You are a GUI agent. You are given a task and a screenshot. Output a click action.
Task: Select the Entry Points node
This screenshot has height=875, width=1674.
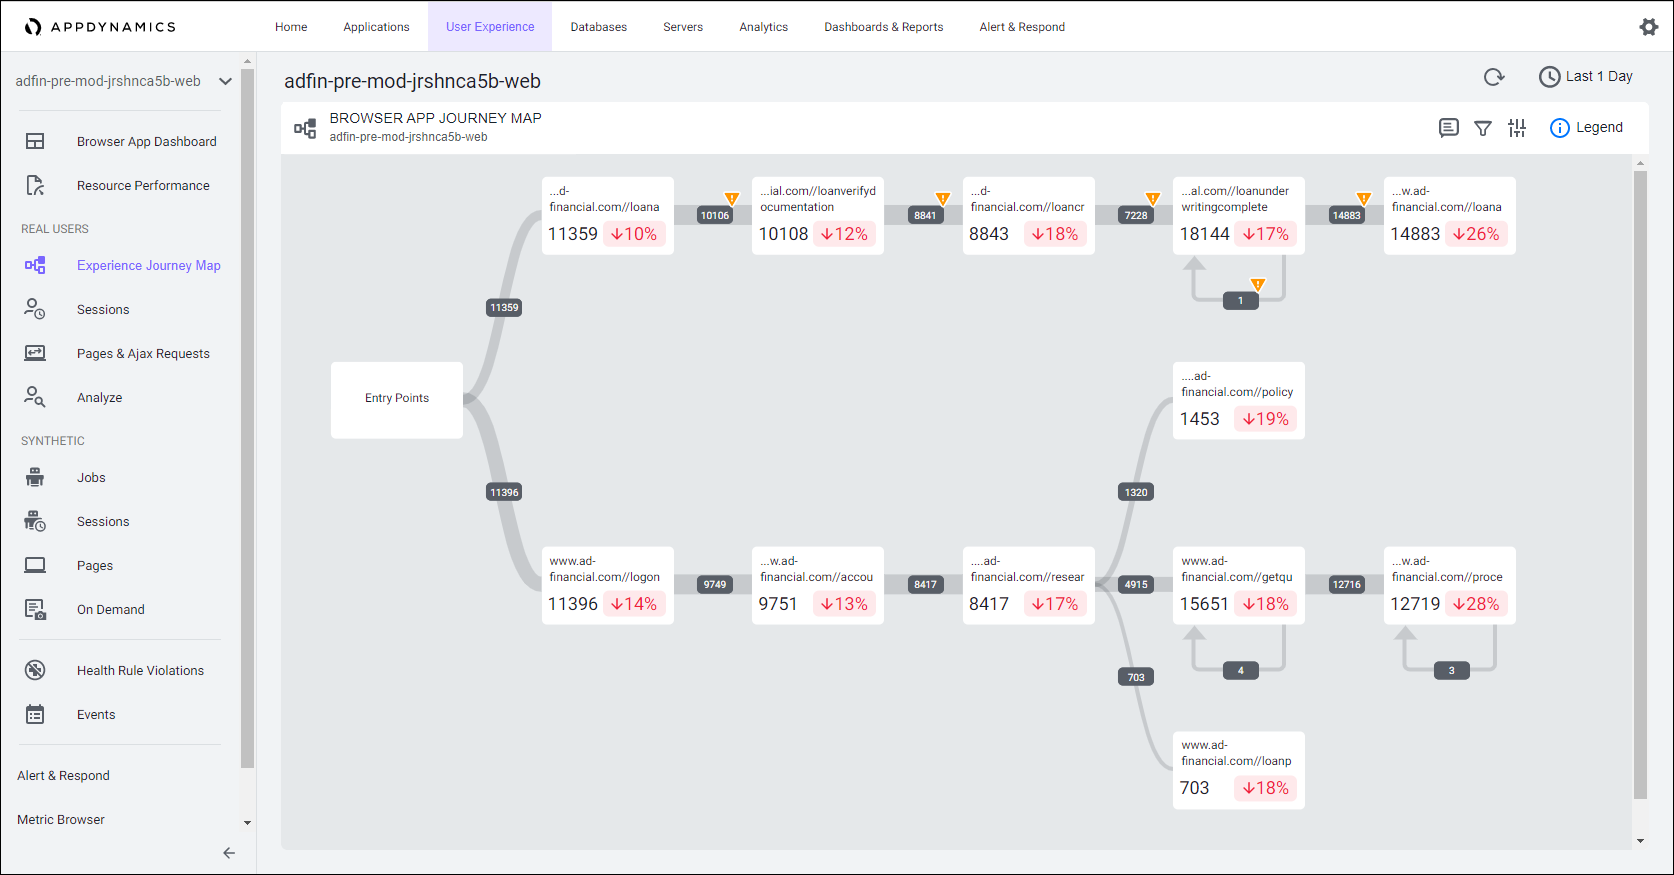click(397, 400)
